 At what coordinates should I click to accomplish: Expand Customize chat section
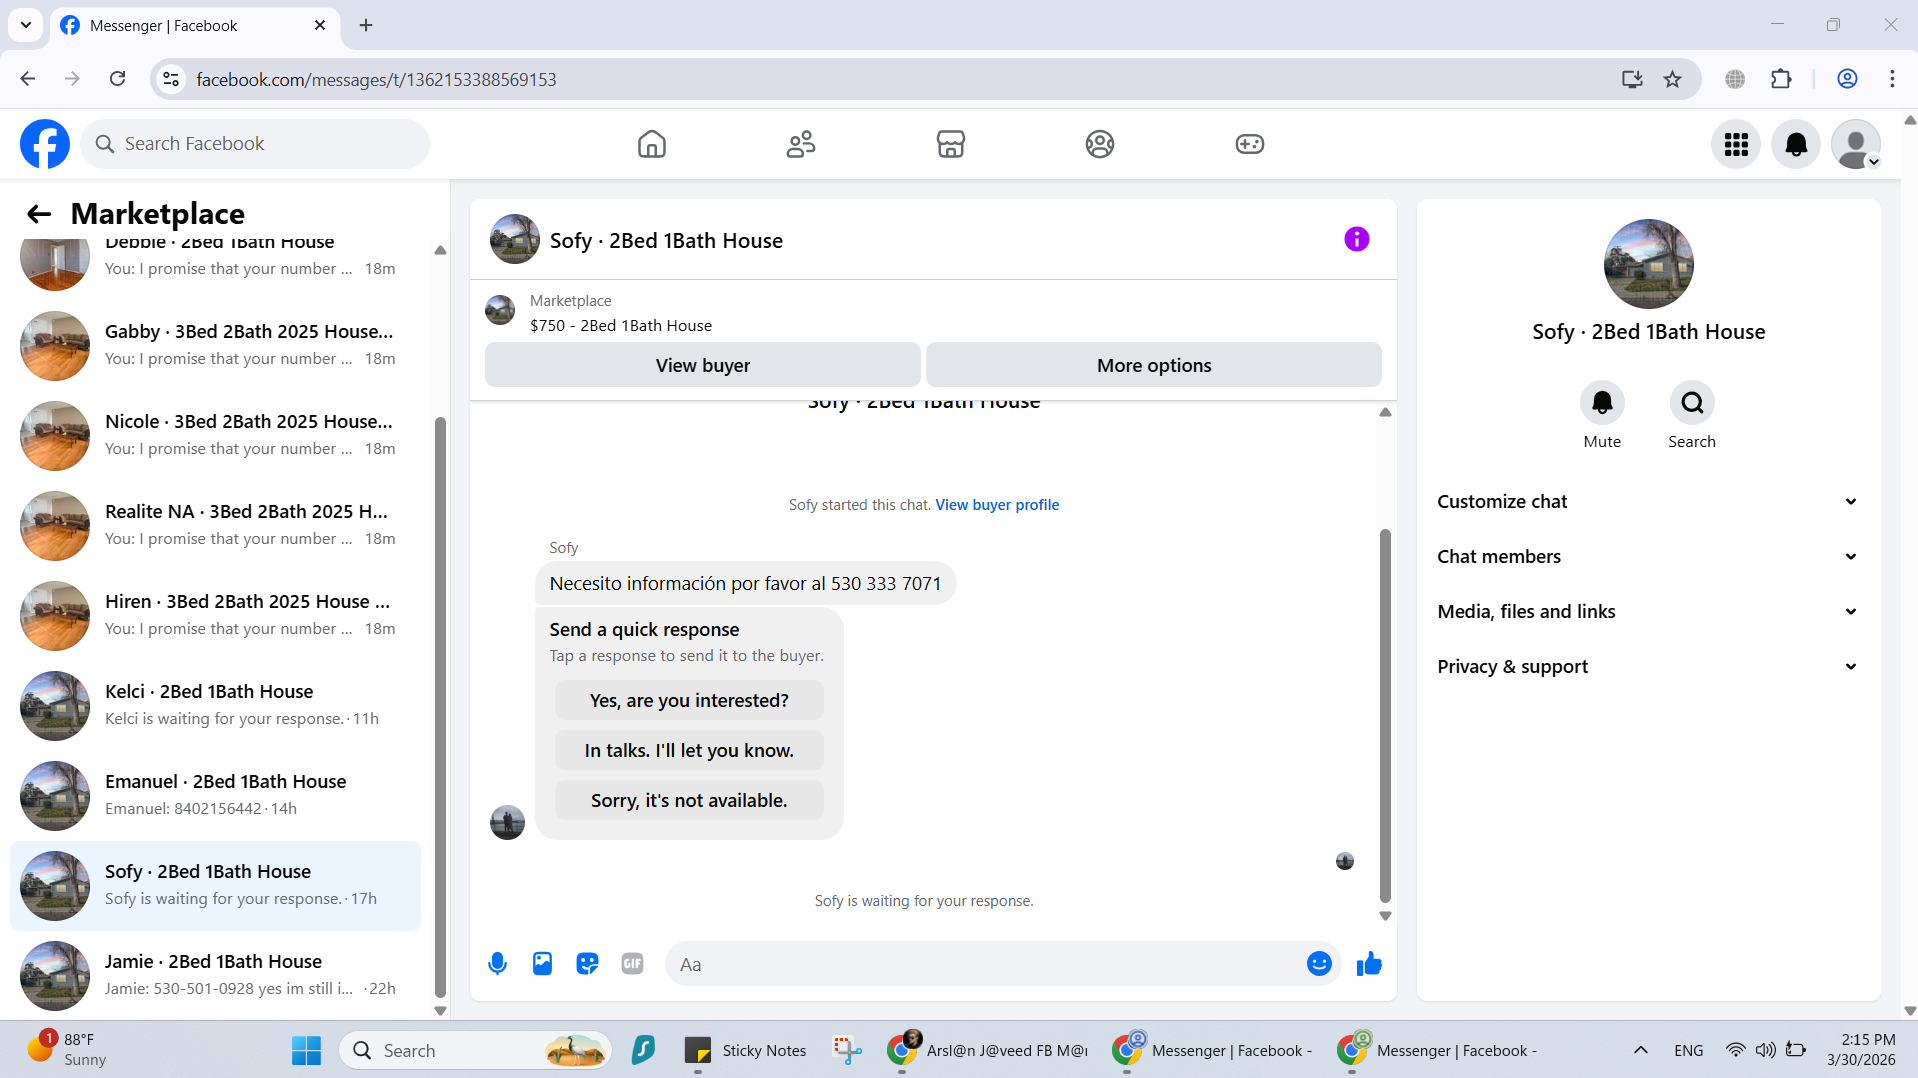[1648, 502]
